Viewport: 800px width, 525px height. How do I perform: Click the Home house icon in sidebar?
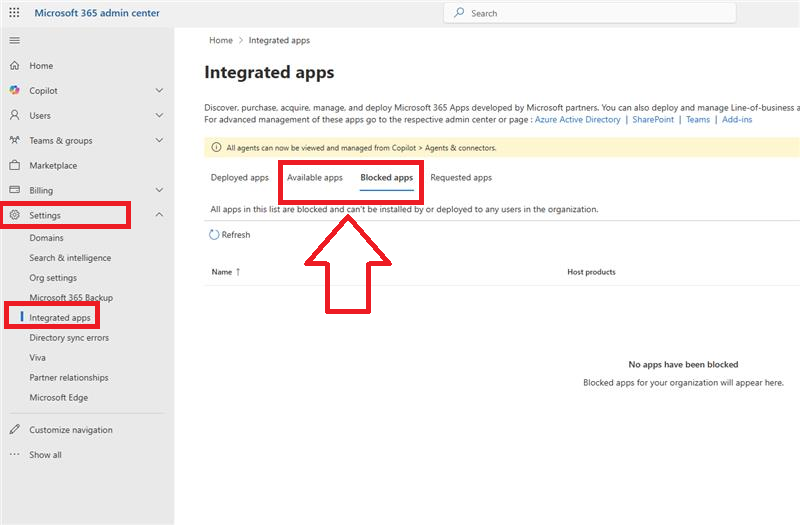(x=15, y=65)
